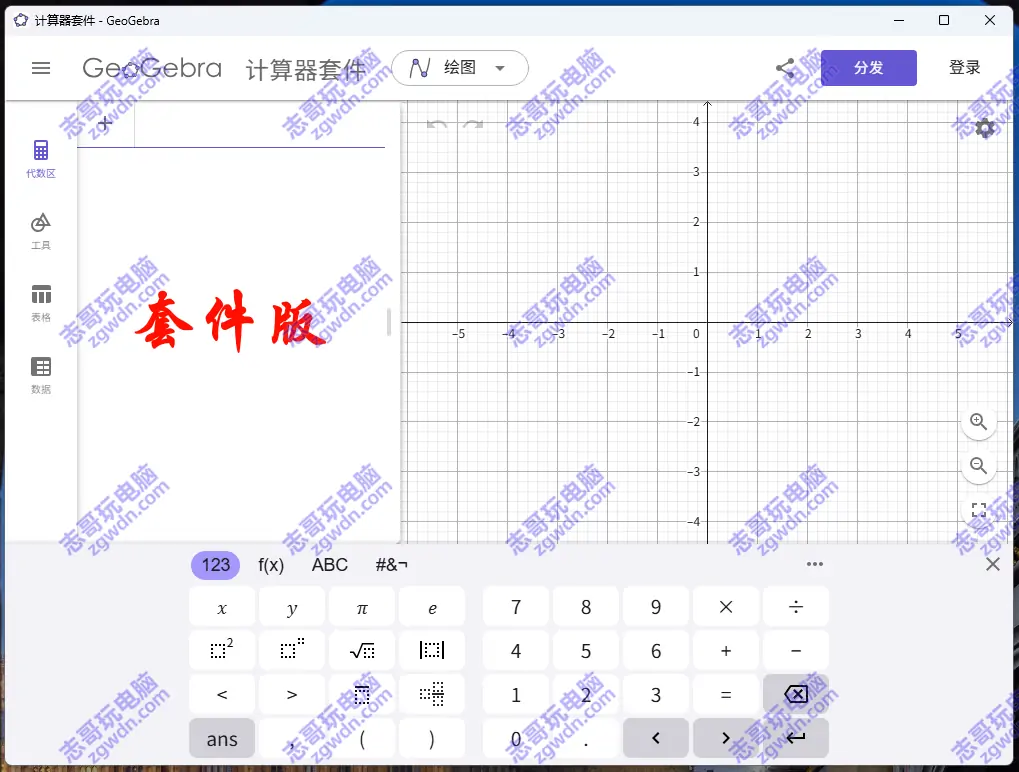Image resolution: width=1019 pixels, height=772 pixels.
Task: Click the redo arrow
Action: pyautogui.click(x=472, y=124)
